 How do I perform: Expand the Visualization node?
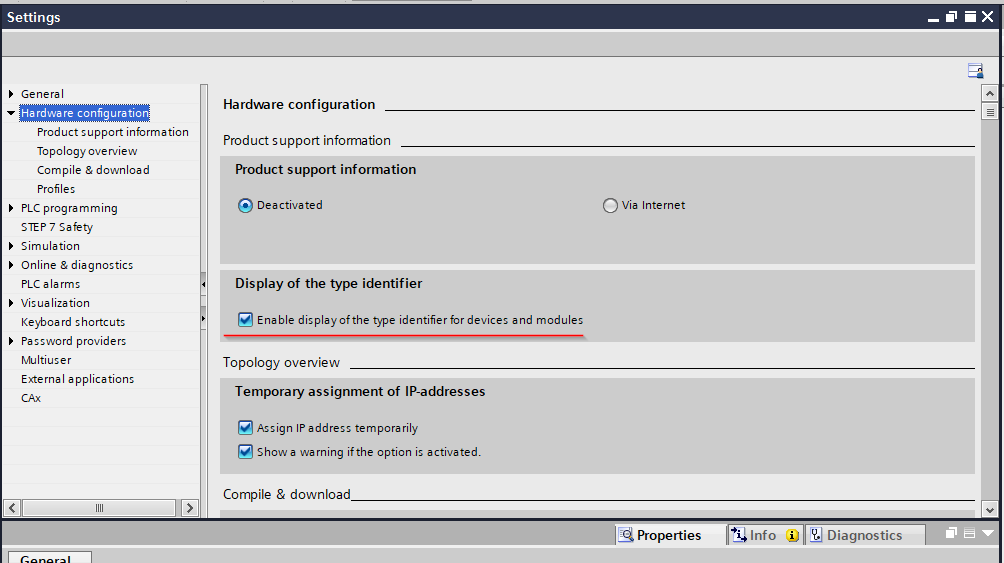(11, 303)
